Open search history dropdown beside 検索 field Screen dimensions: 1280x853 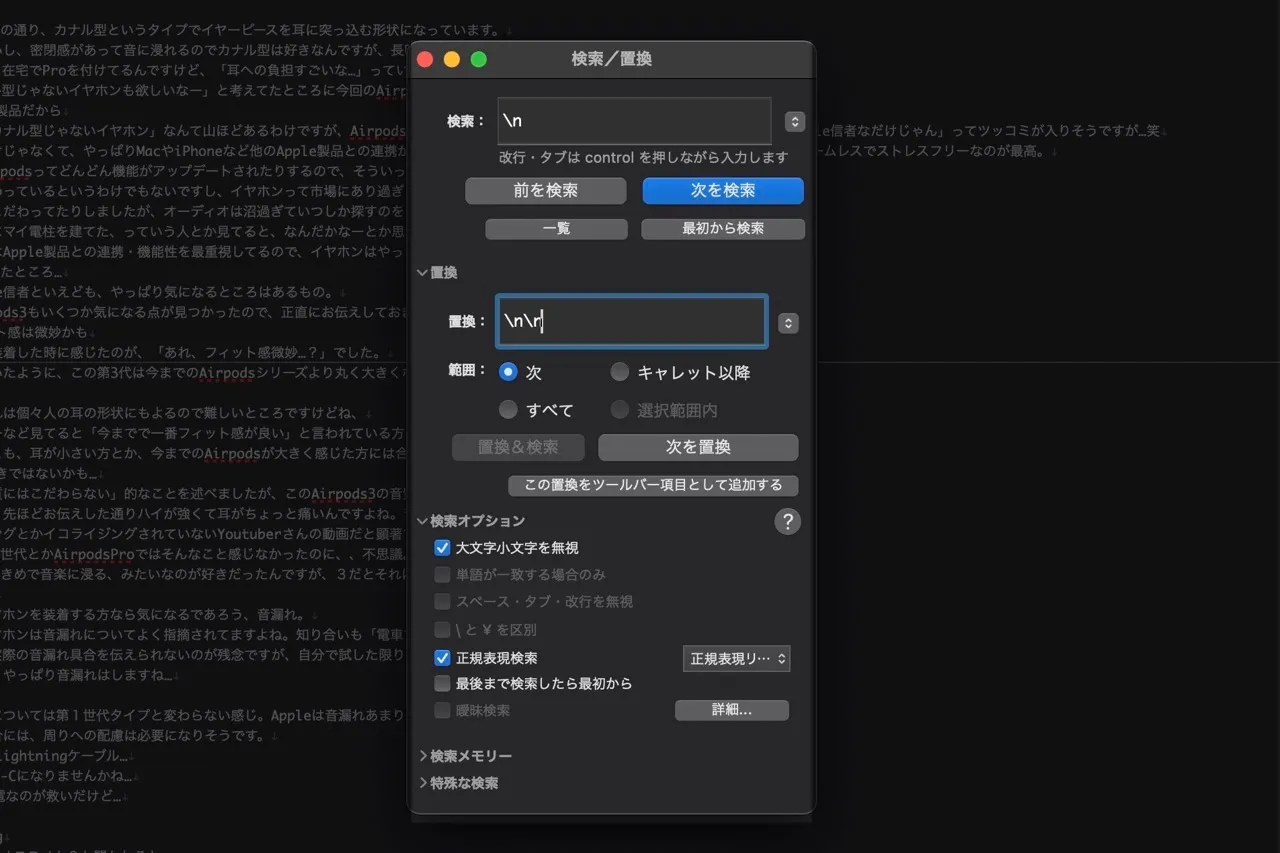tap(795, 121)
